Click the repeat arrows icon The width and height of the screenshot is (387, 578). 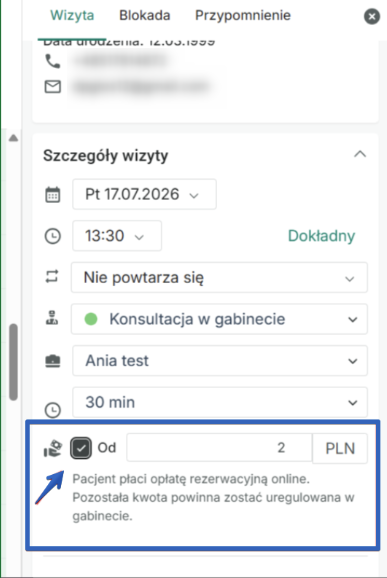point(52,276)
